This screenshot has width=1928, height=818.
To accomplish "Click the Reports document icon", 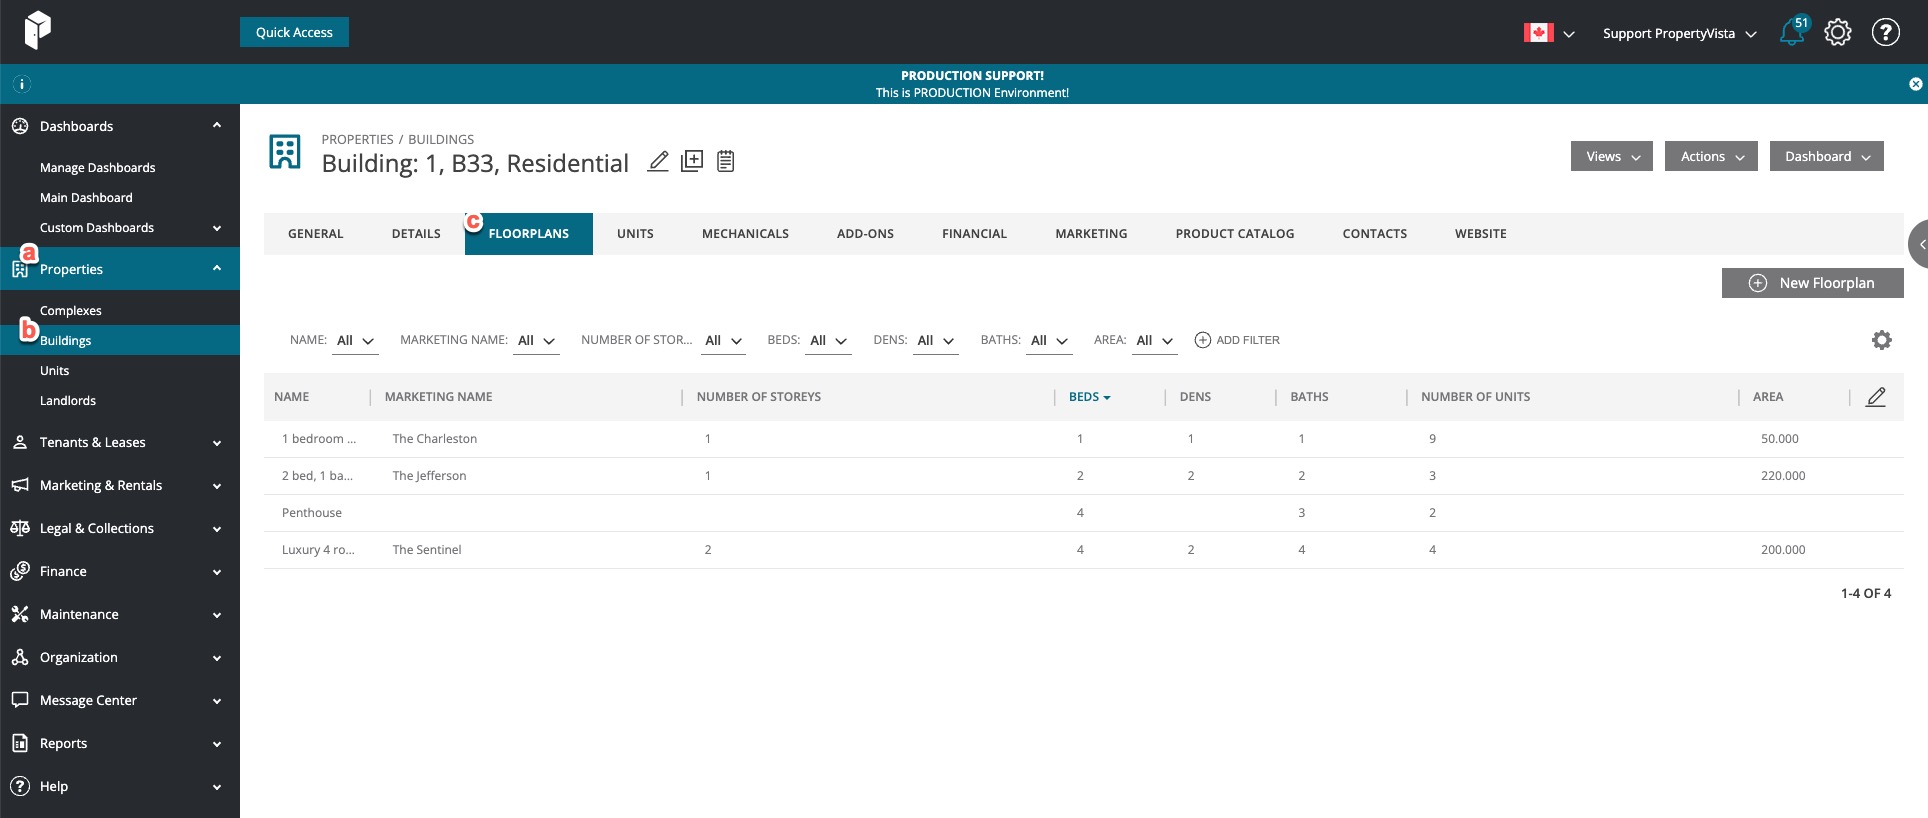I will (20, 743).
